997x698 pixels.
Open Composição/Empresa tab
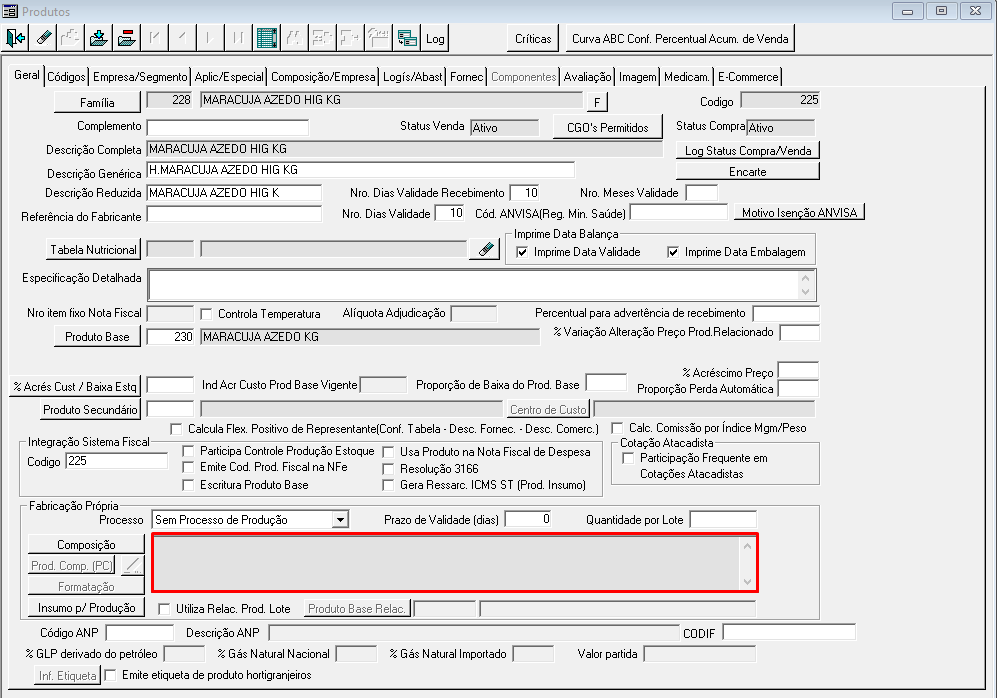click(323, 77)
